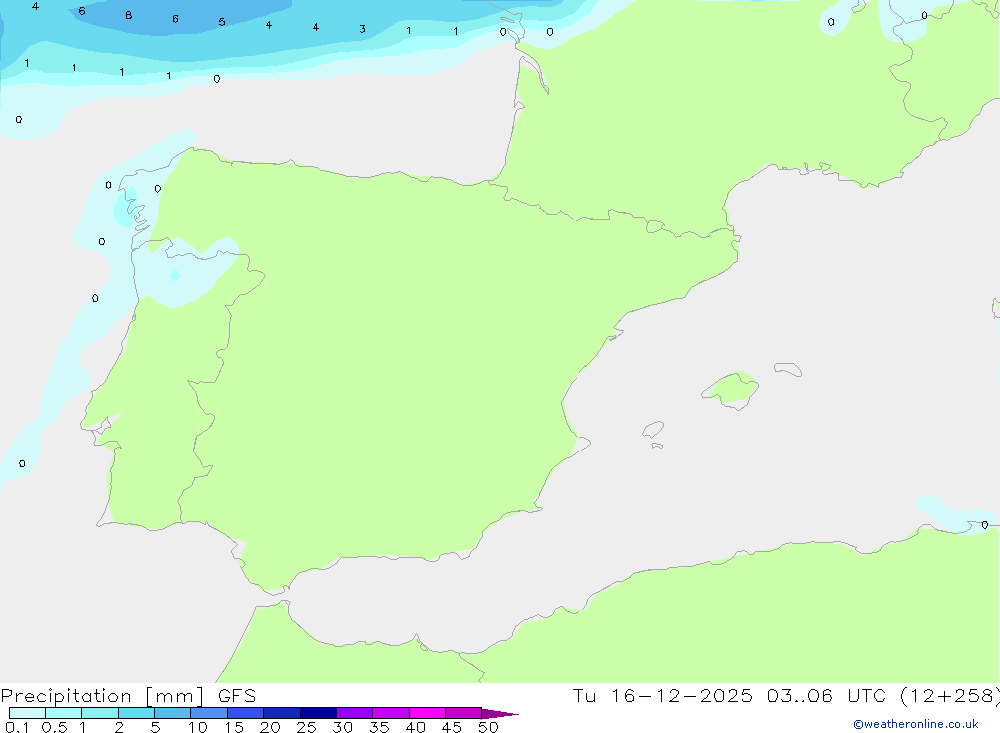The image size is (1000, 733).
Task: Click the 25–30 mm navy legend swatch
Action: pos(318,713)
